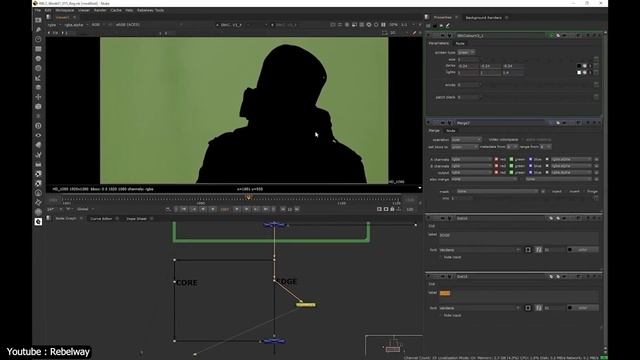This screenshot has width=640, height=360.
Task: Click the darks black color swatch
Action: tap(579, 66)
